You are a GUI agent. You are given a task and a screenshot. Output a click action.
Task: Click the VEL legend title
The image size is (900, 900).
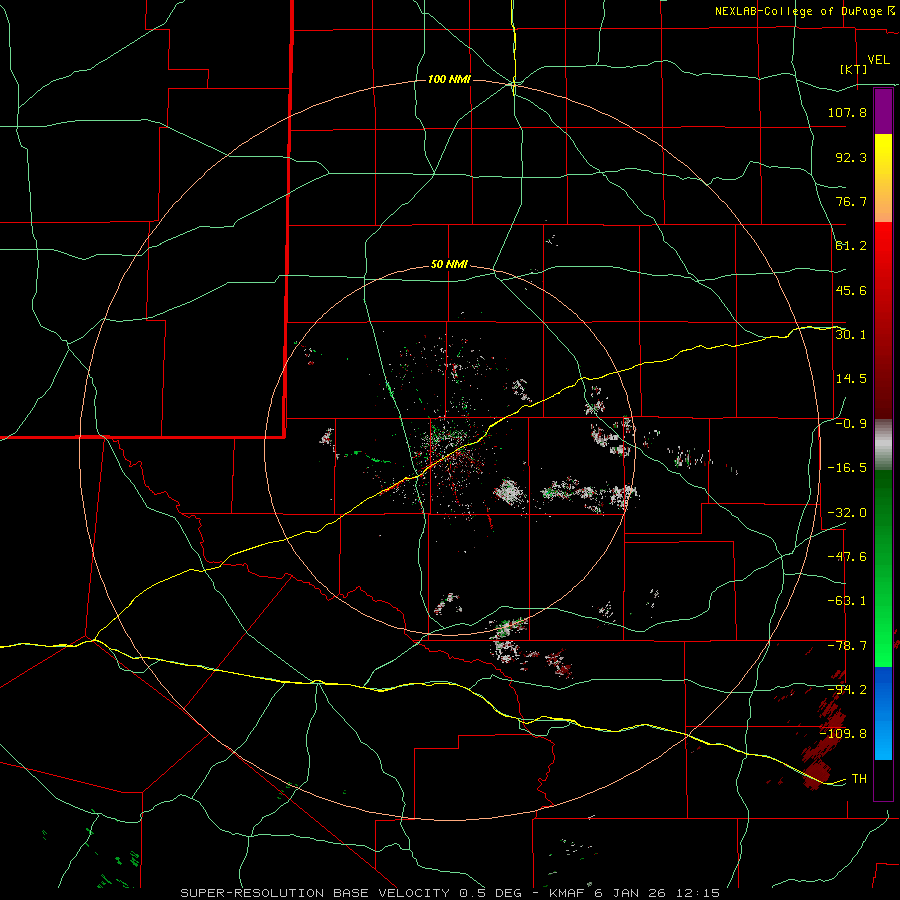879,60
